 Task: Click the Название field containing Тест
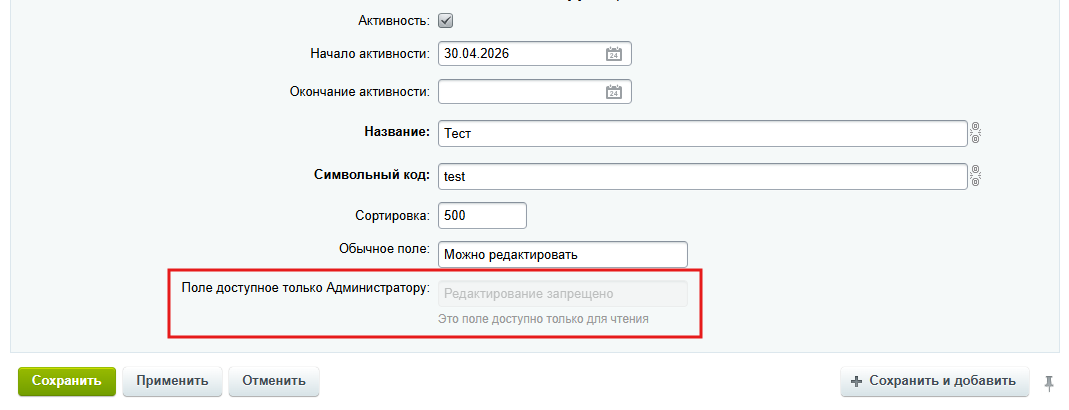[700, 133]
